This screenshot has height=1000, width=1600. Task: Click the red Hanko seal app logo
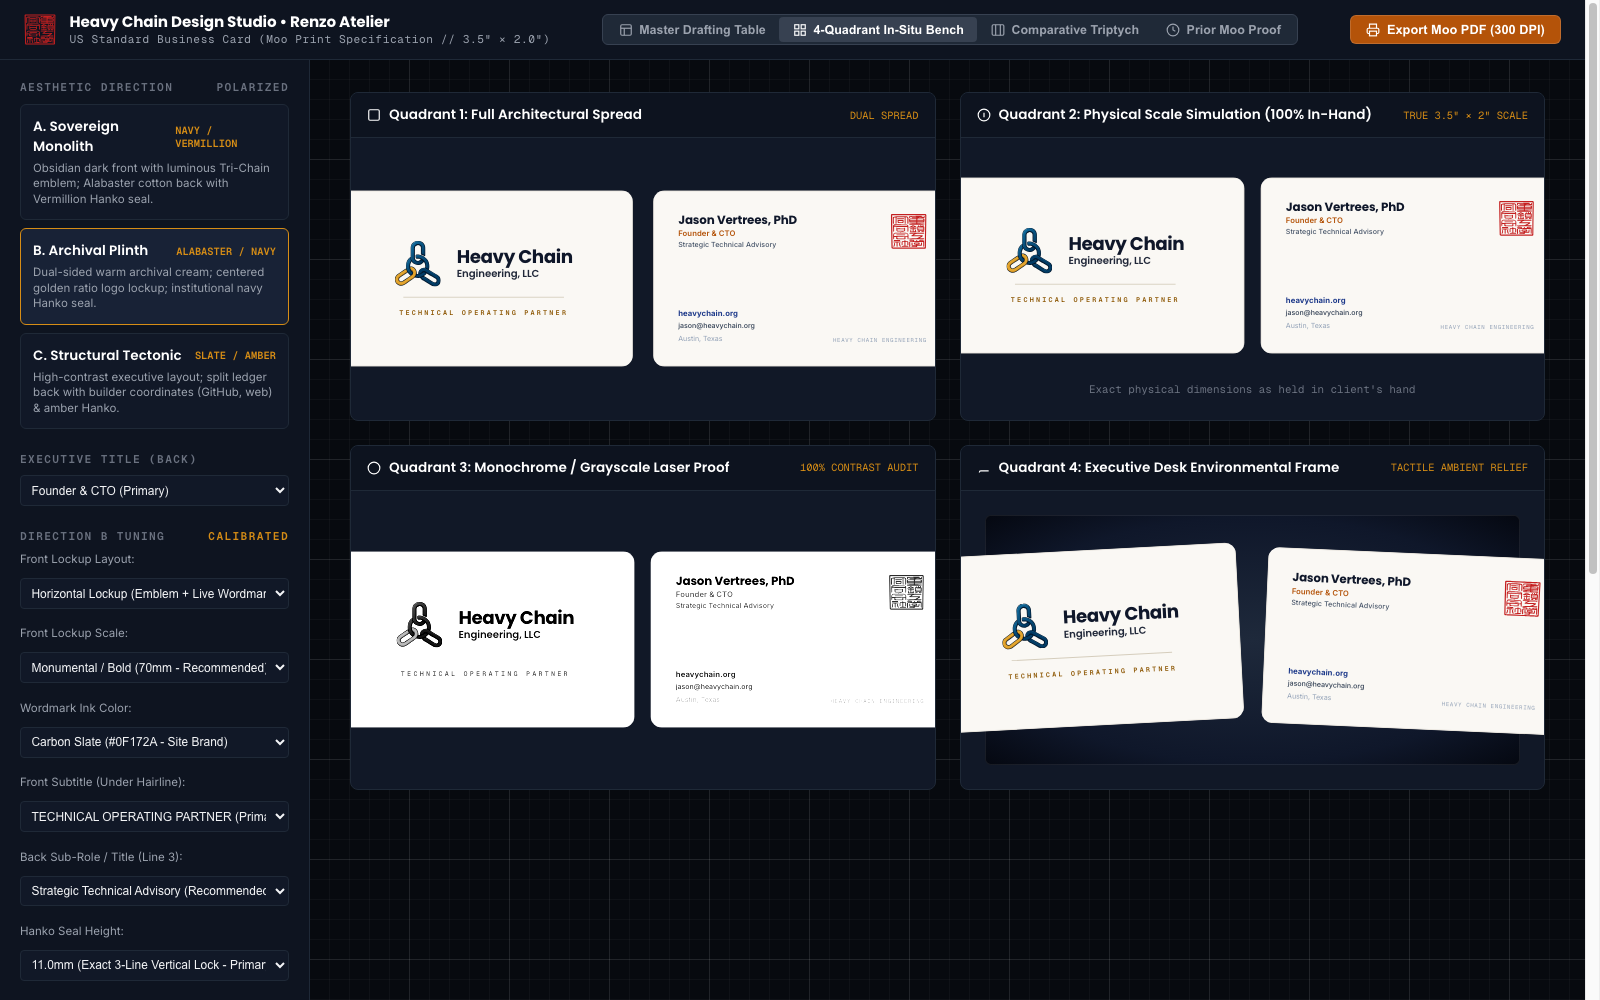pyautogui.click(x=40, y=30)
